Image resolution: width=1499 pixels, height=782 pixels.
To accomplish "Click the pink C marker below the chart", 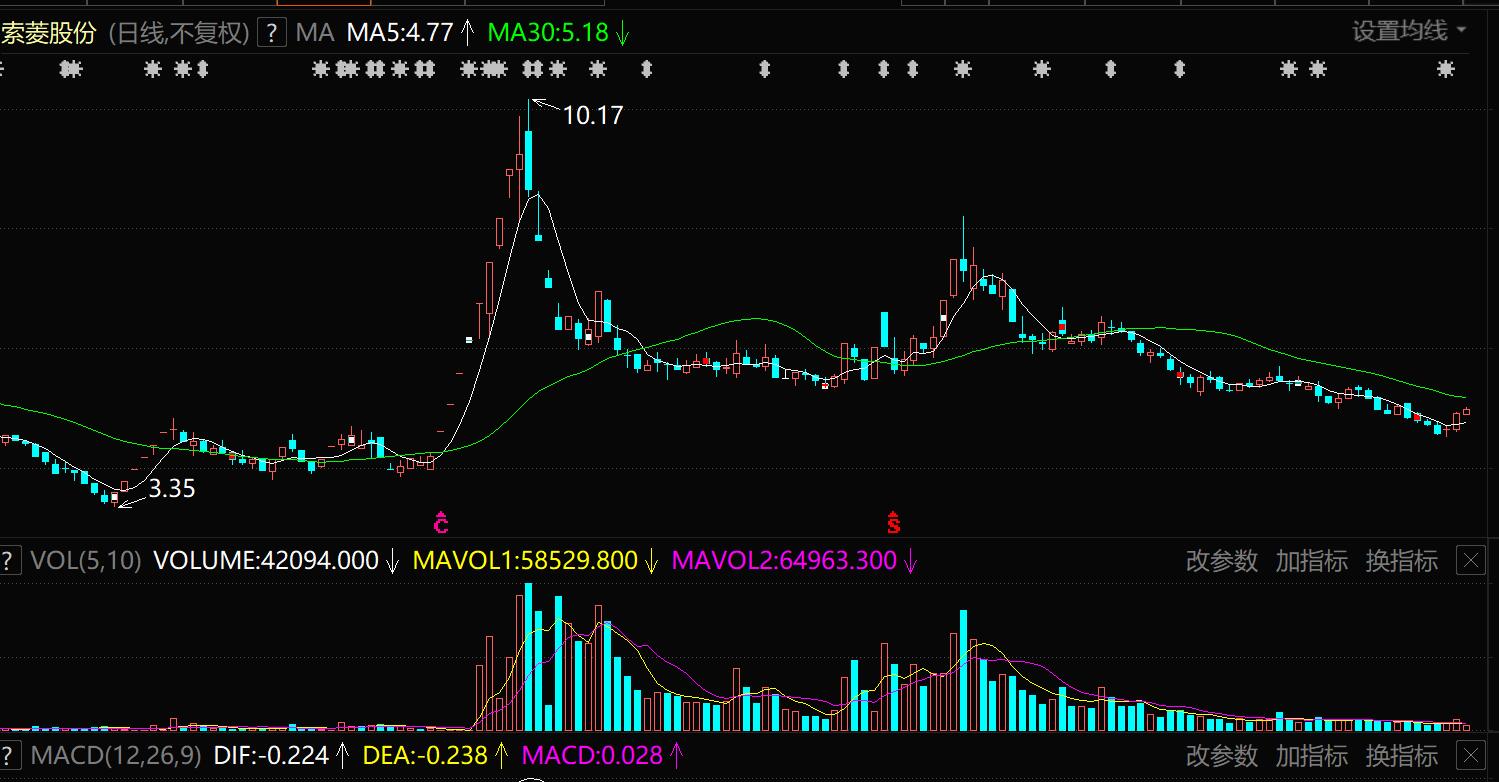I will pos(441,522).
